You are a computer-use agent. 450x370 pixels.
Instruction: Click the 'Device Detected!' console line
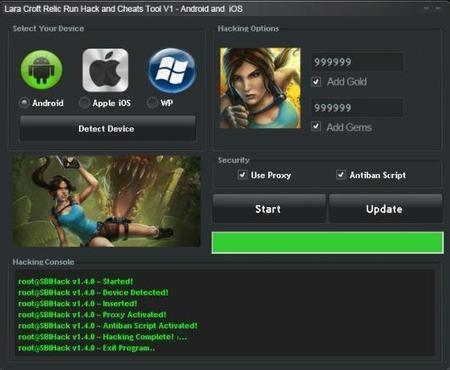tap(93, 293)
